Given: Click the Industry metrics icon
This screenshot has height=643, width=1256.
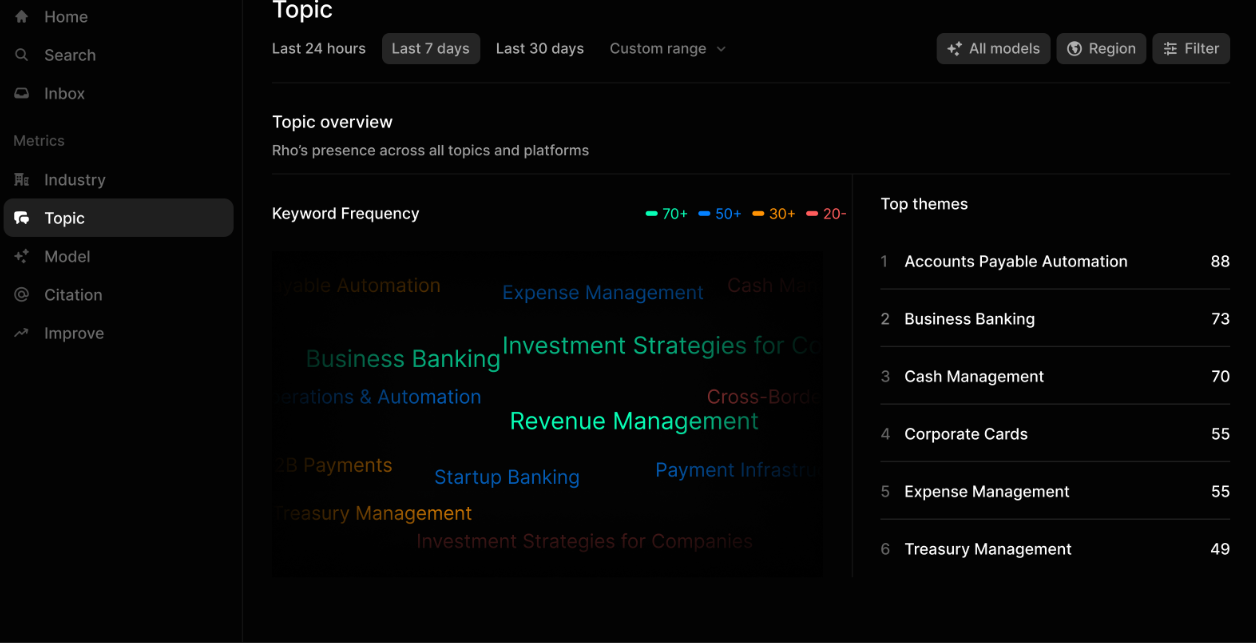Looking at the screenshot, I should pyautogui.click(x=21, y=179).
